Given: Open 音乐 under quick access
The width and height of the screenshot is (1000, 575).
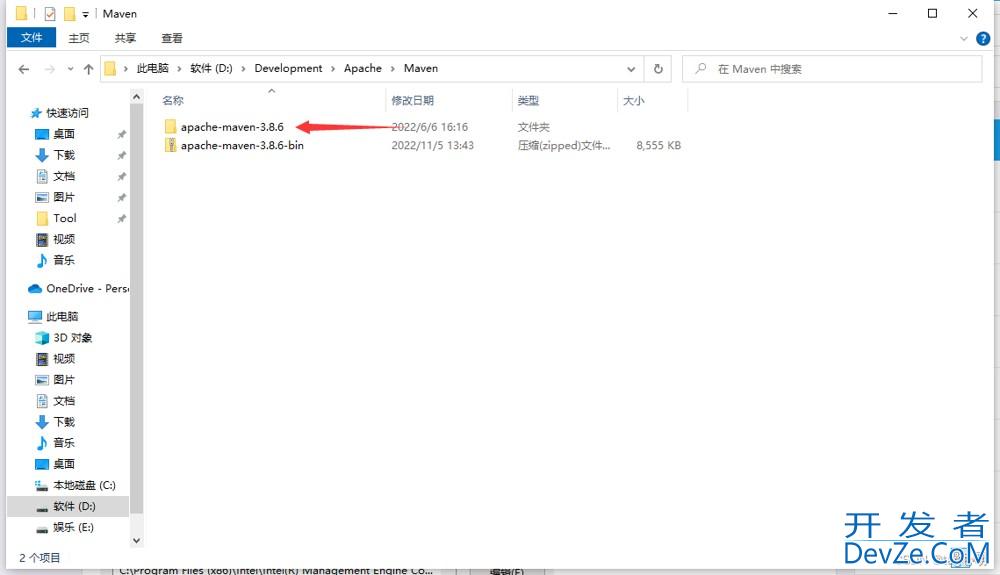Looking at the screenshot, I should pos(64,260).
